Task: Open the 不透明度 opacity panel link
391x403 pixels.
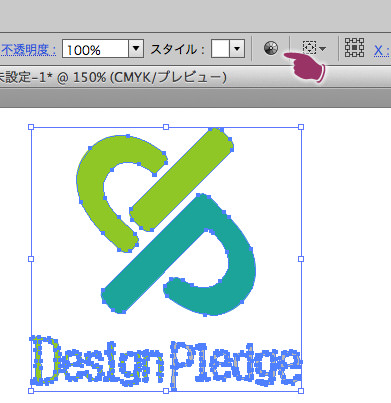Action: pos(29,50)
